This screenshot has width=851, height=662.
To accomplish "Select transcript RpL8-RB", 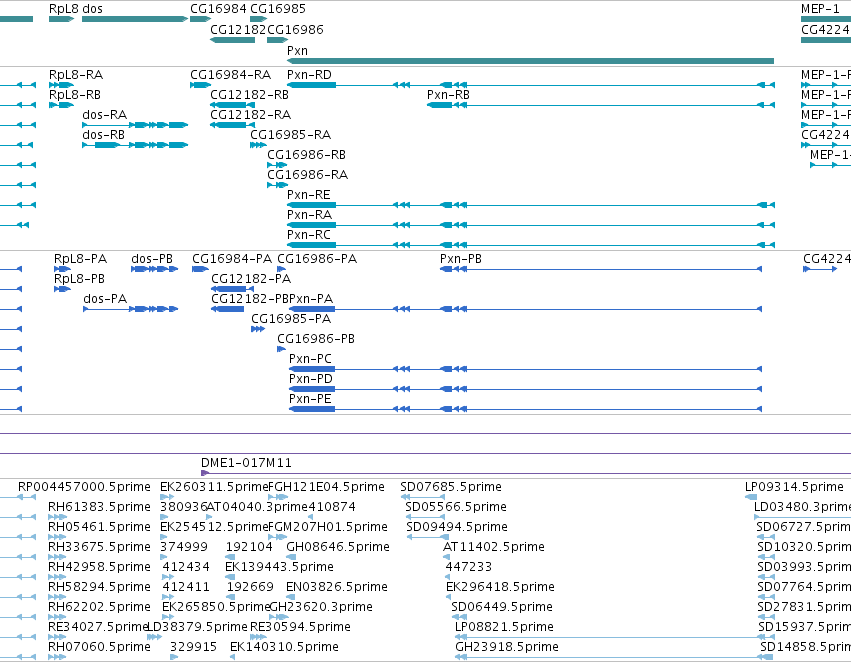I will tap(61, 105).
